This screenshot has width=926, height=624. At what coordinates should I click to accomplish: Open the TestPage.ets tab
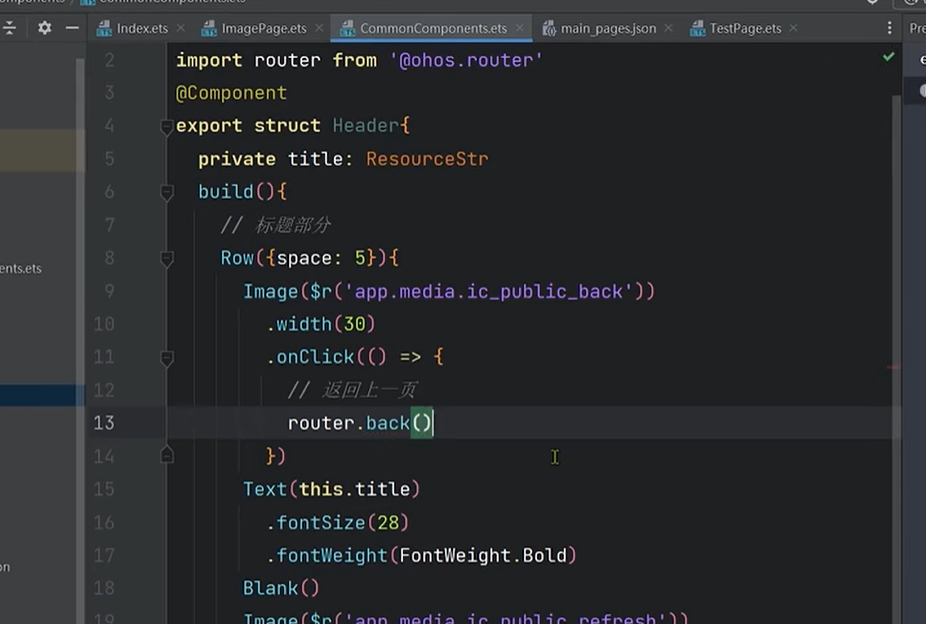[745, 28]
